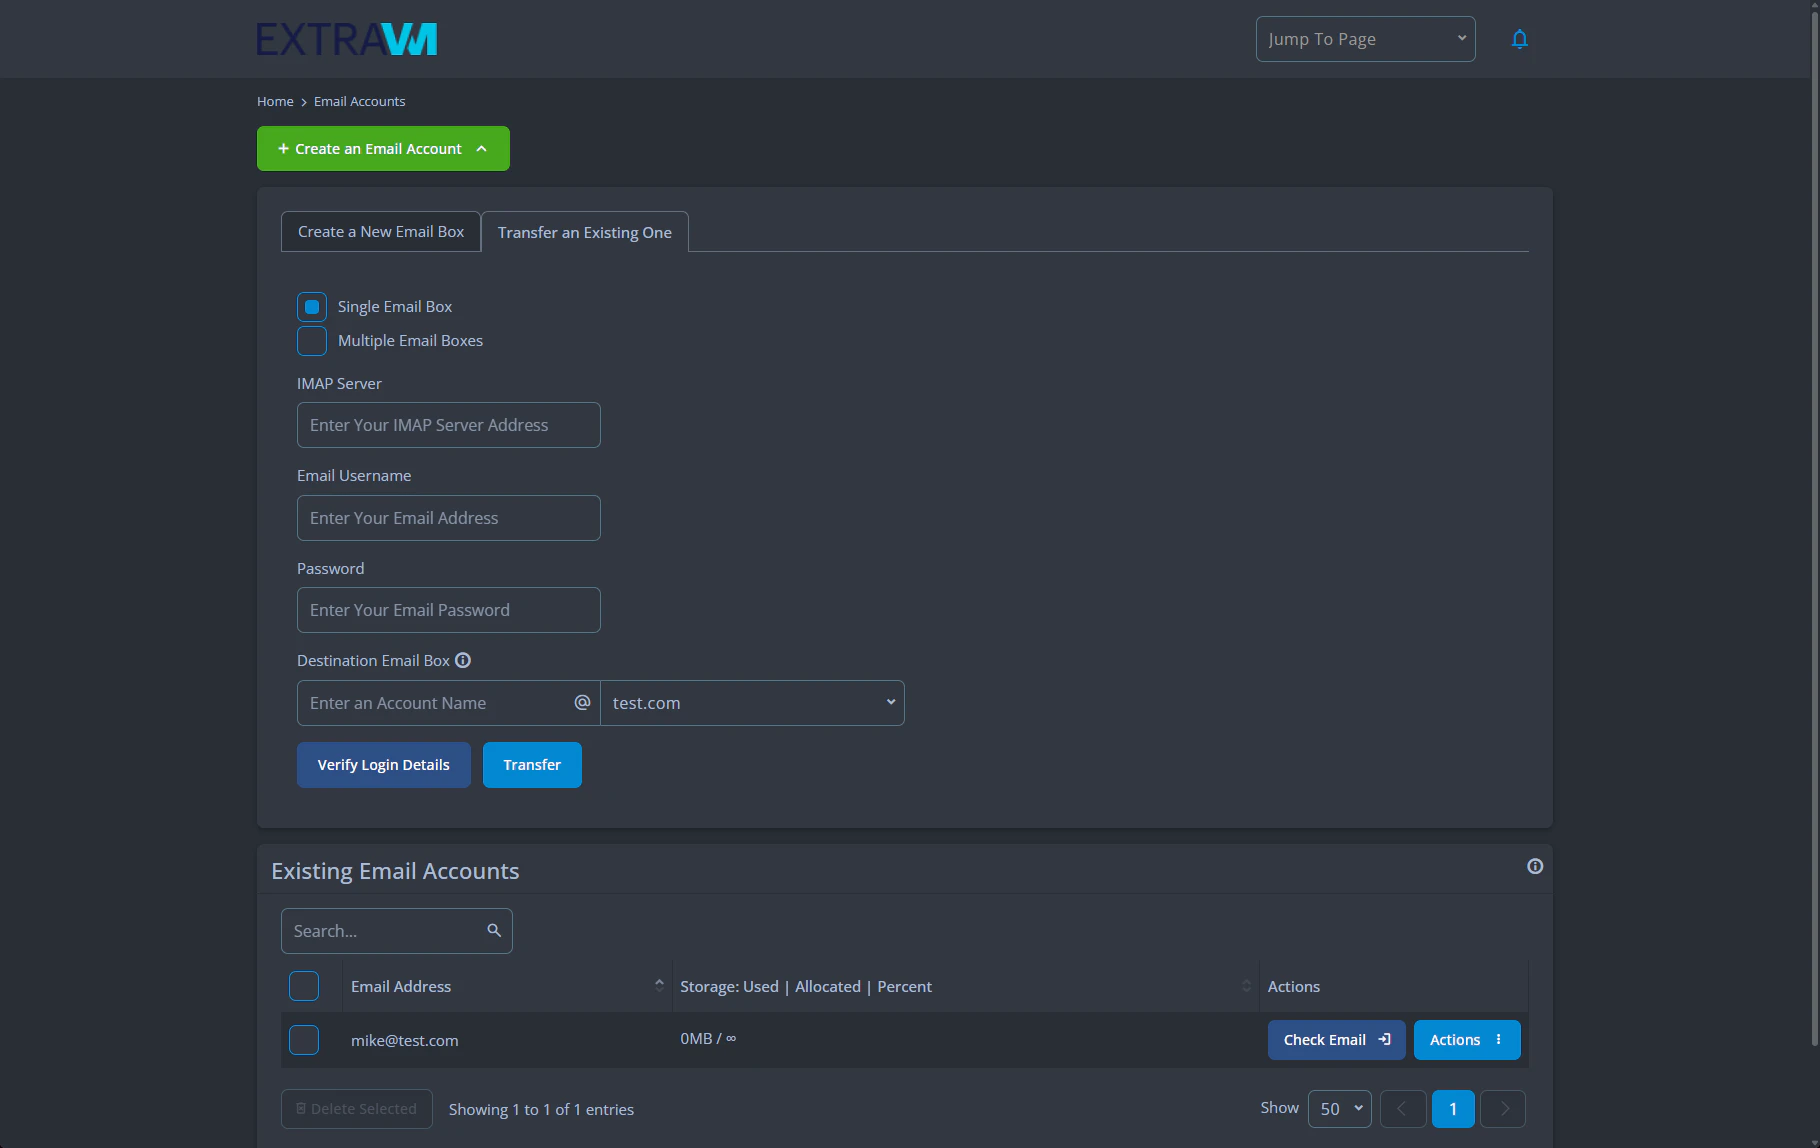Open the test.com domain dropdown

tap(752, 703)
